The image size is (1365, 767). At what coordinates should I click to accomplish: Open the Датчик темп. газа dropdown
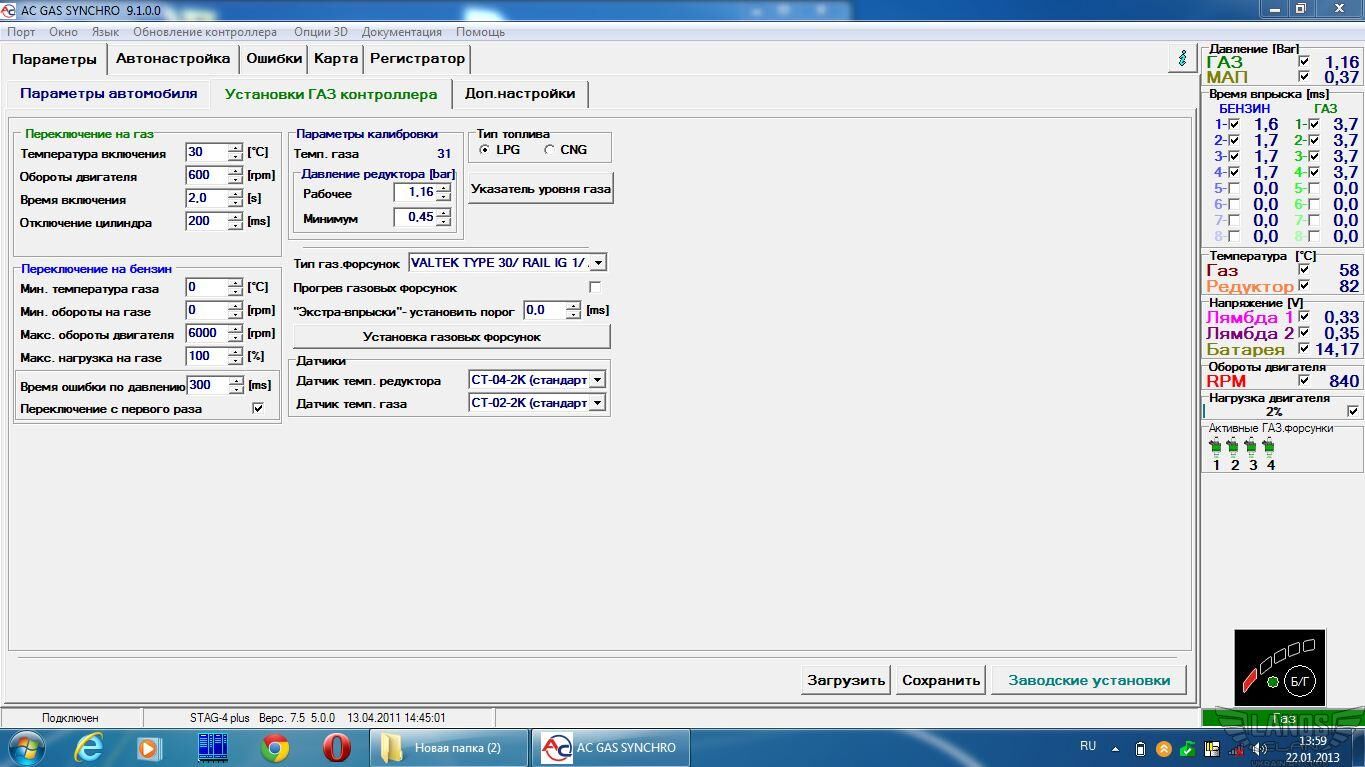coord(597,403)
